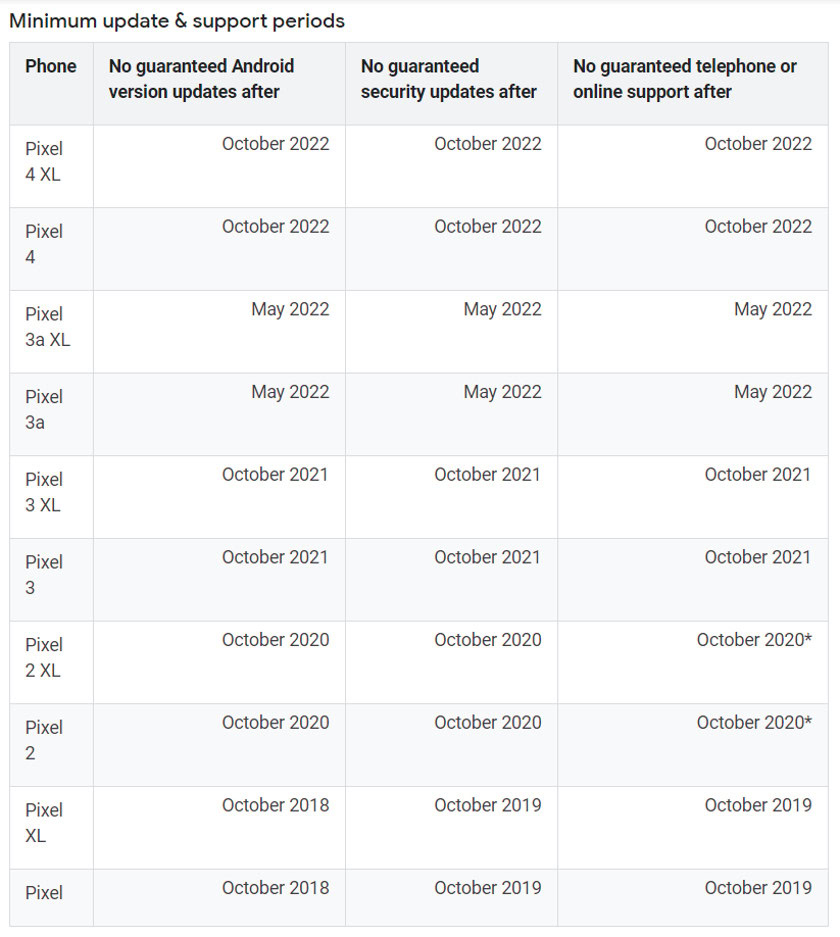Select the Pixel 2 phone name cell

[44, 740]
